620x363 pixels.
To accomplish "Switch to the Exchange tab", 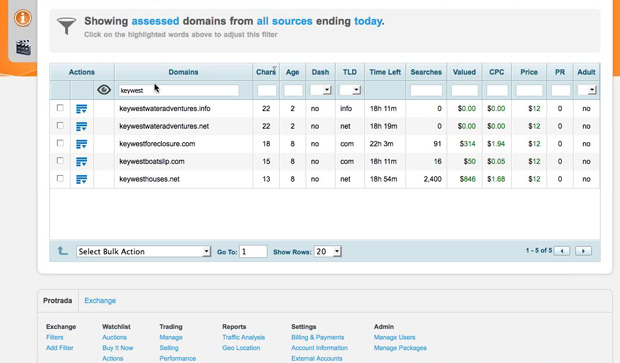I will click(100, 301).
